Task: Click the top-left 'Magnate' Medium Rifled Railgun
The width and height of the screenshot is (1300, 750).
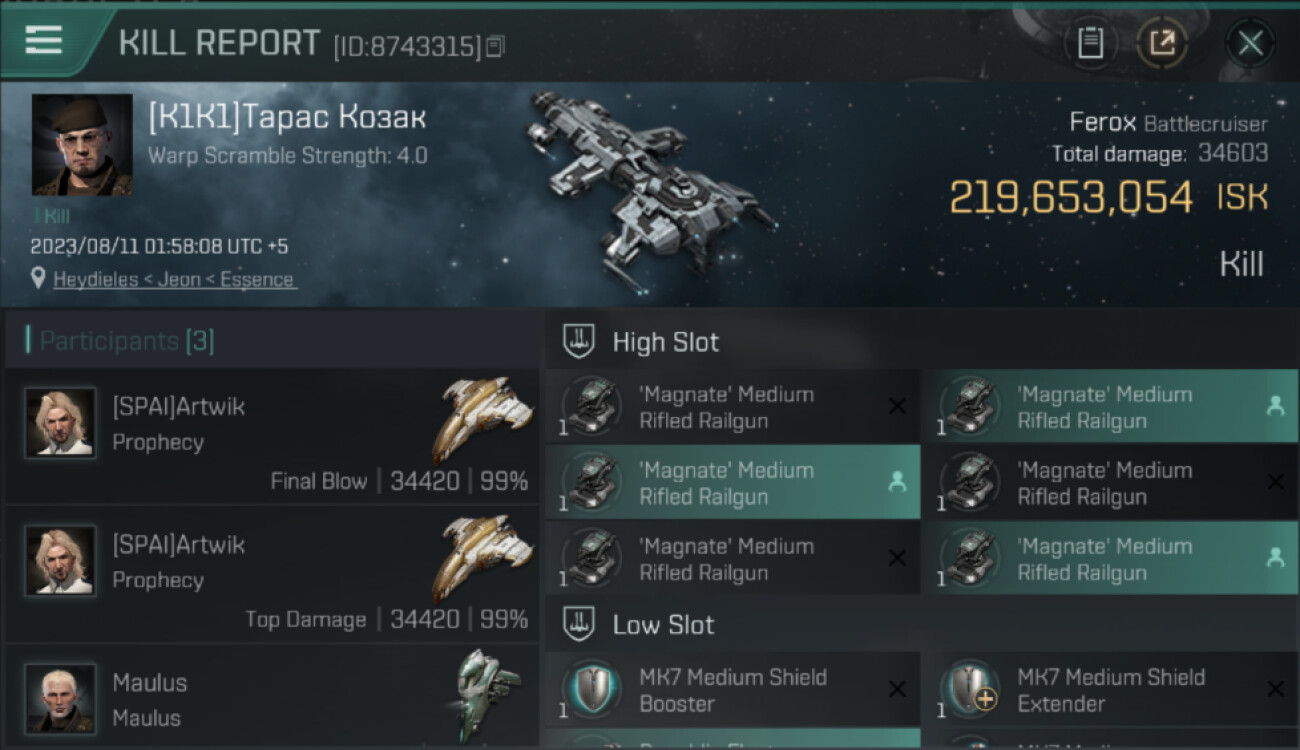Action: pyautogui.click(x=732, y=407)
